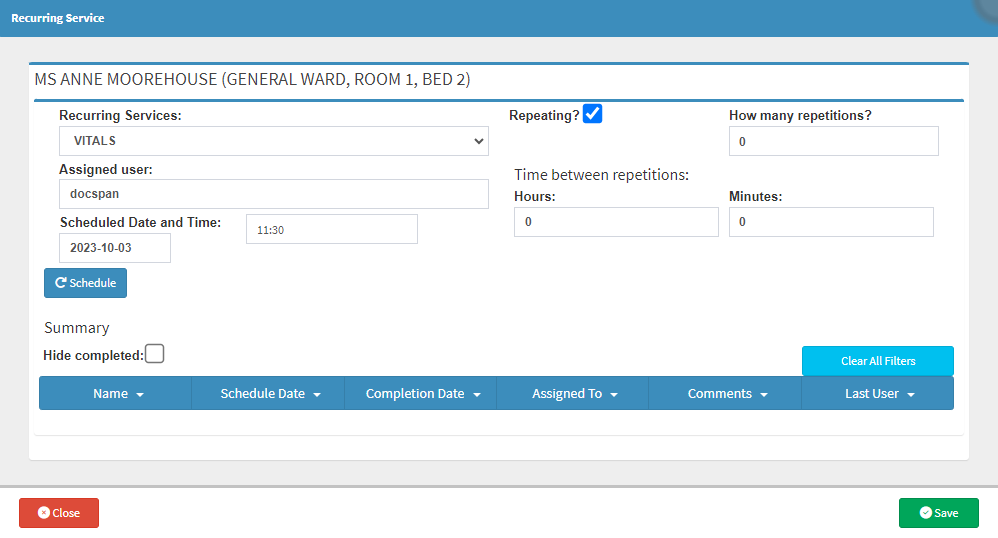The height and width of the screenshot is (538, 998).
Task: Click into the Minutes input field
Action: coord(831,222)
